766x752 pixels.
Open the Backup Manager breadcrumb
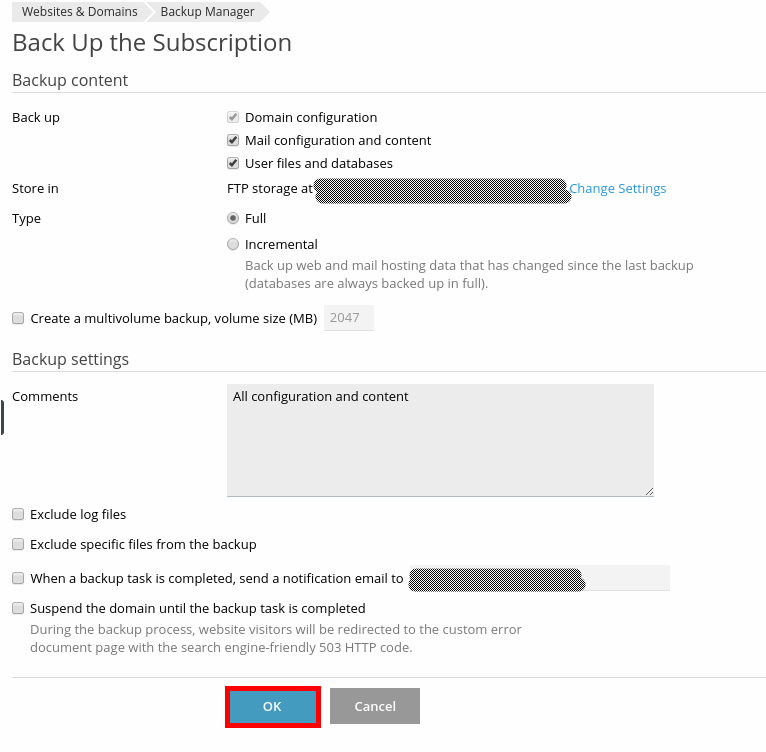[x=207, y=12]
